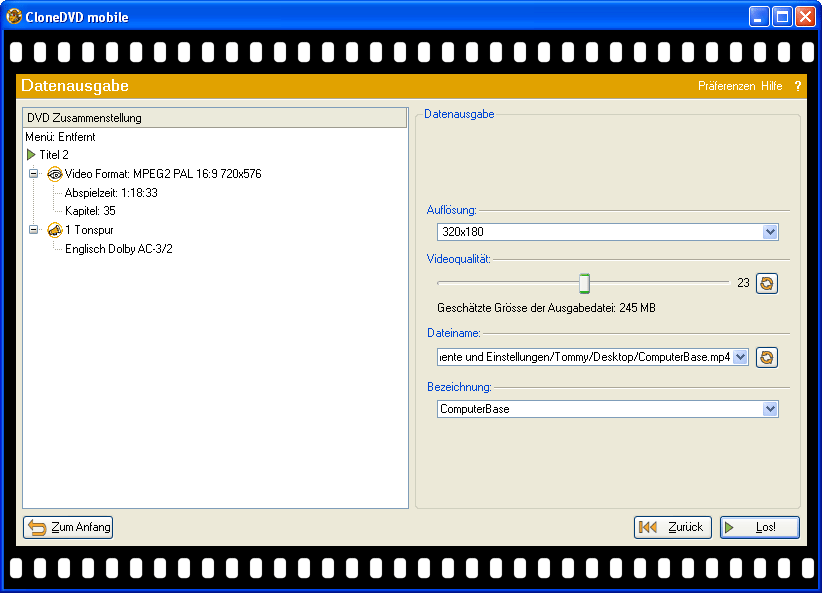Collapse the Video Format tree node
822x593 pixels.
[x=34, y=174]
